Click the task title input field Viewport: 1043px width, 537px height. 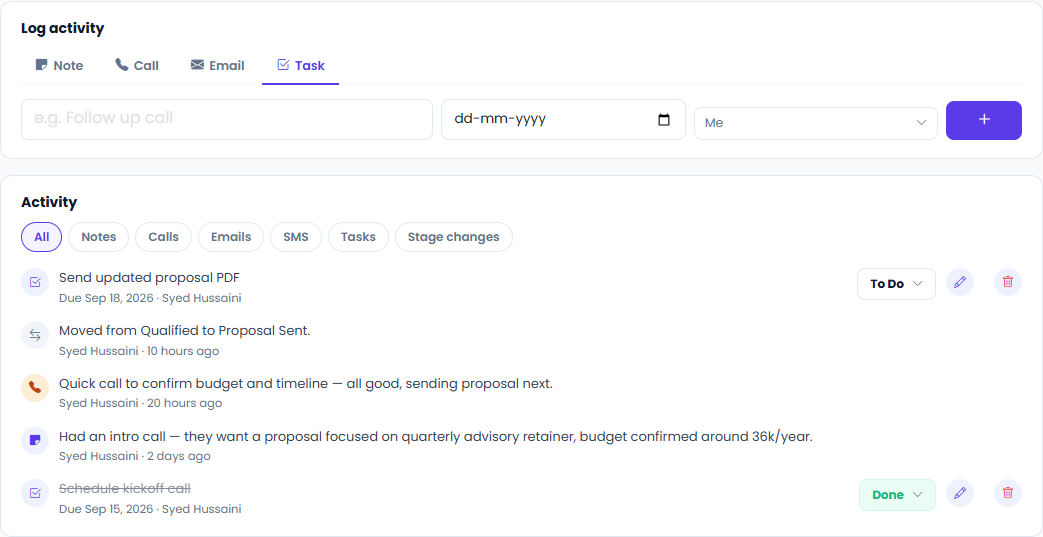coord(227,119)
